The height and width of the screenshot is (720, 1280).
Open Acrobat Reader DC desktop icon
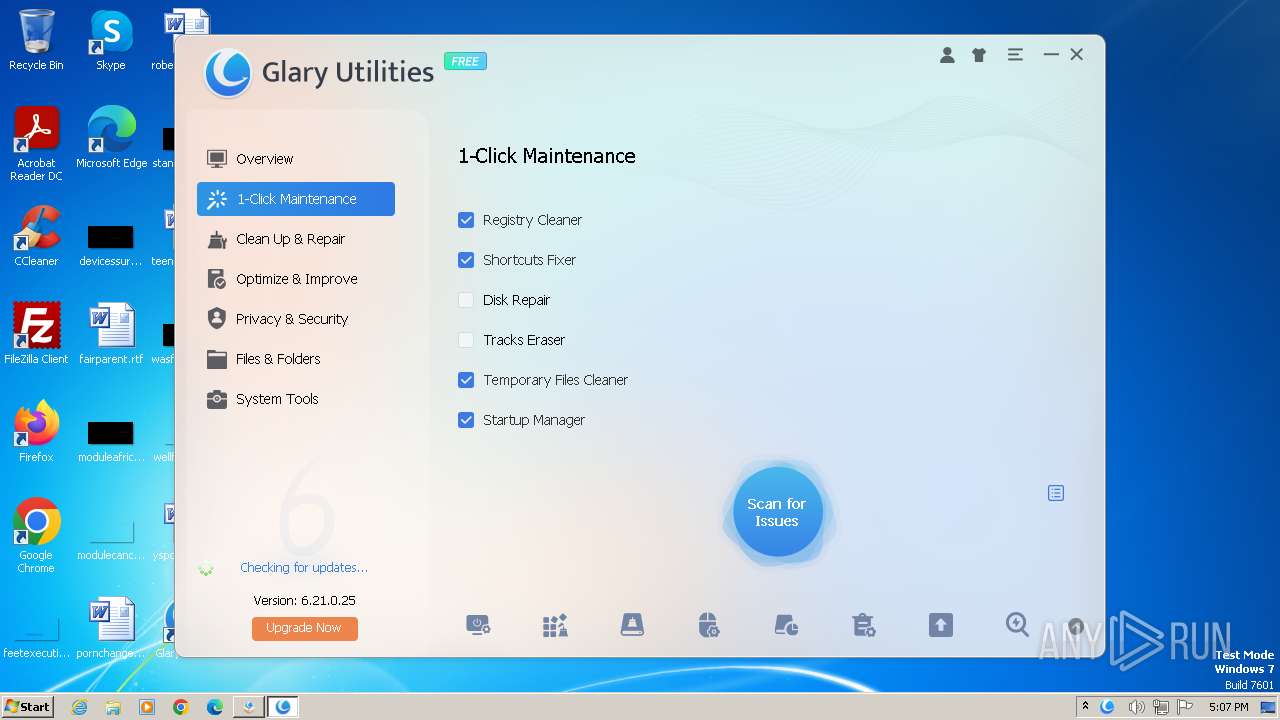point(36,144)
